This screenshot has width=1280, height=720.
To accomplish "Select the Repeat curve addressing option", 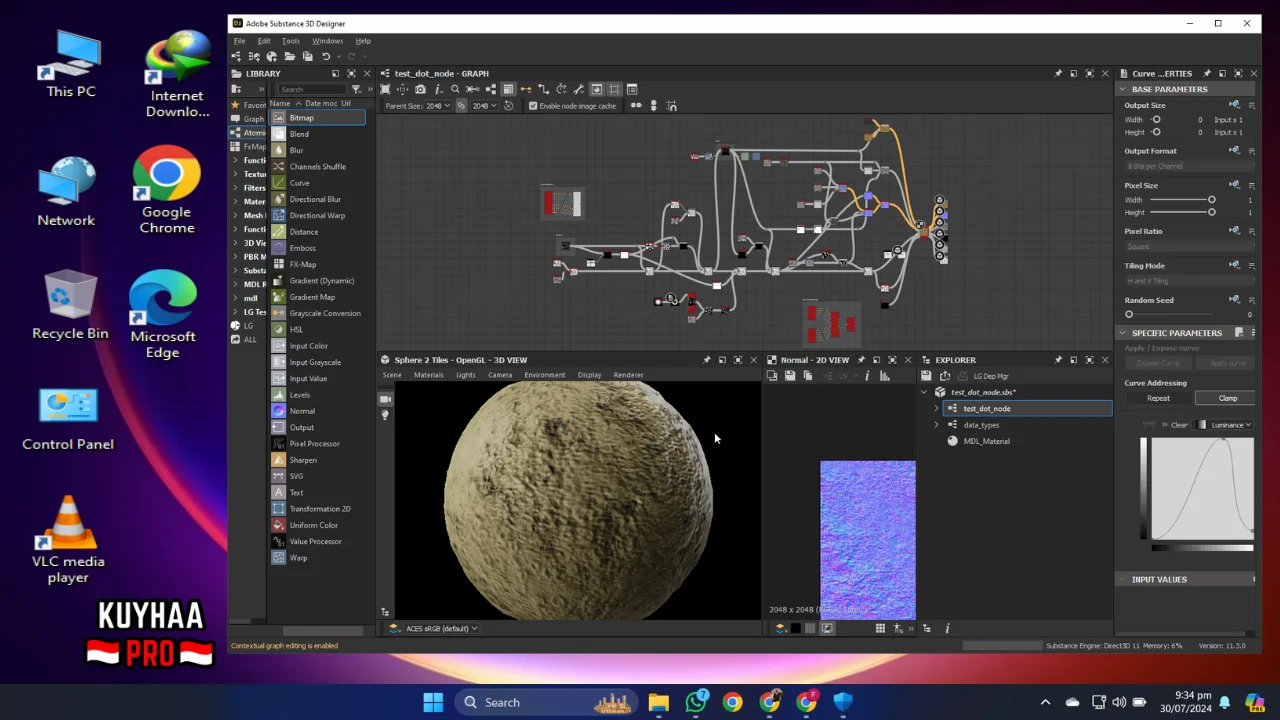I will [1158, 398].
